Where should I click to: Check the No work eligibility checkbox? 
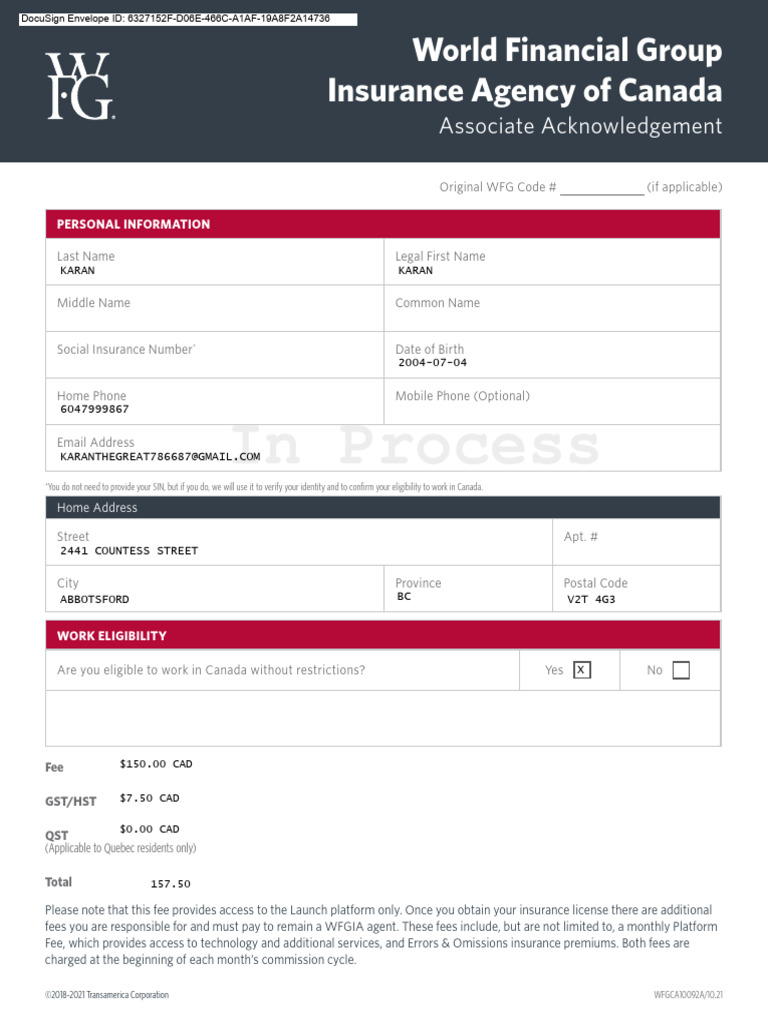(x=681, y=670)
